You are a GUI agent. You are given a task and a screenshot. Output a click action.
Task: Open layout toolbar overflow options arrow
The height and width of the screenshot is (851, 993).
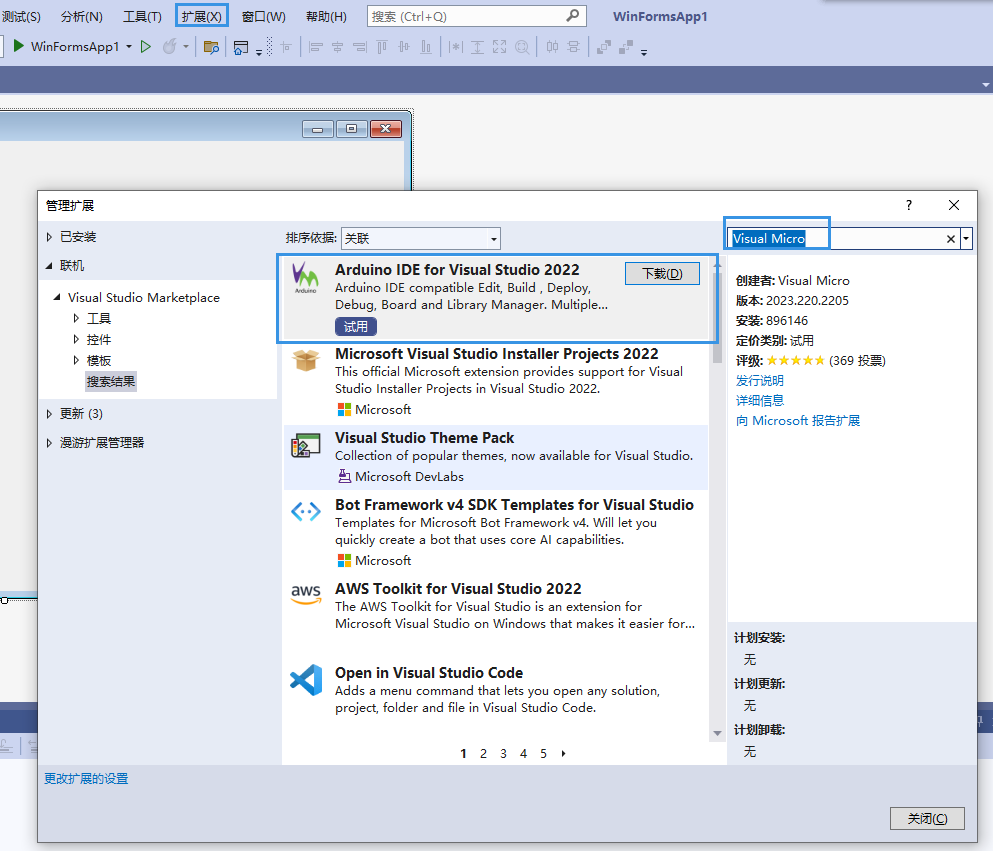pyautogui.click(x=644, y=53)
